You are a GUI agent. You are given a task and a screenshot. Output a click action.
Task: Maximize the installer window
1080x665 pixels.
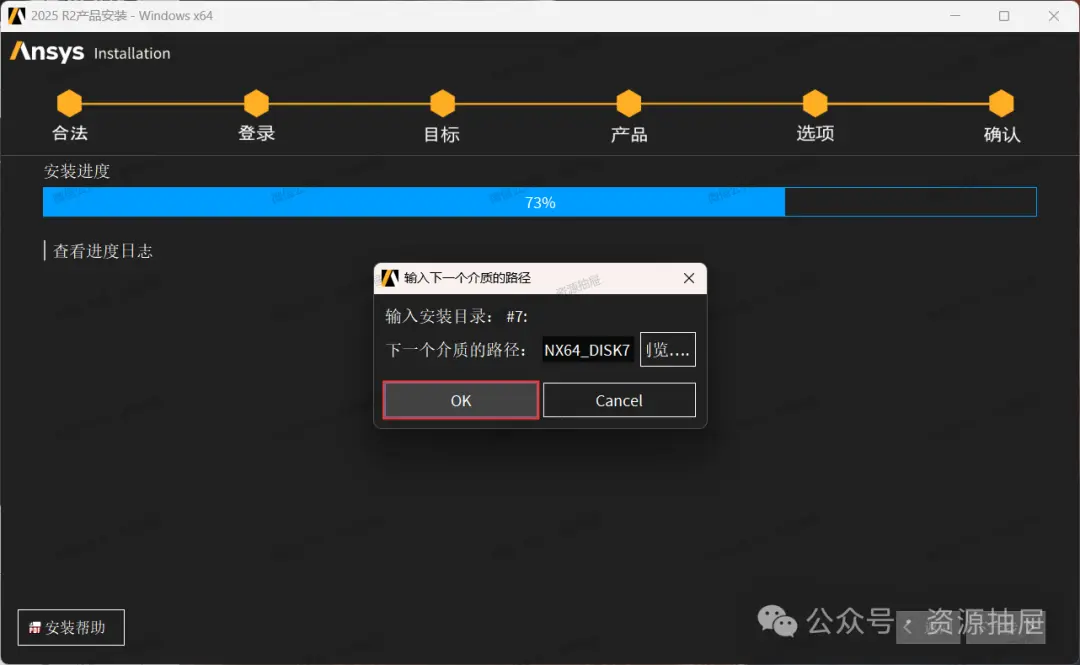pos(1004,16)
